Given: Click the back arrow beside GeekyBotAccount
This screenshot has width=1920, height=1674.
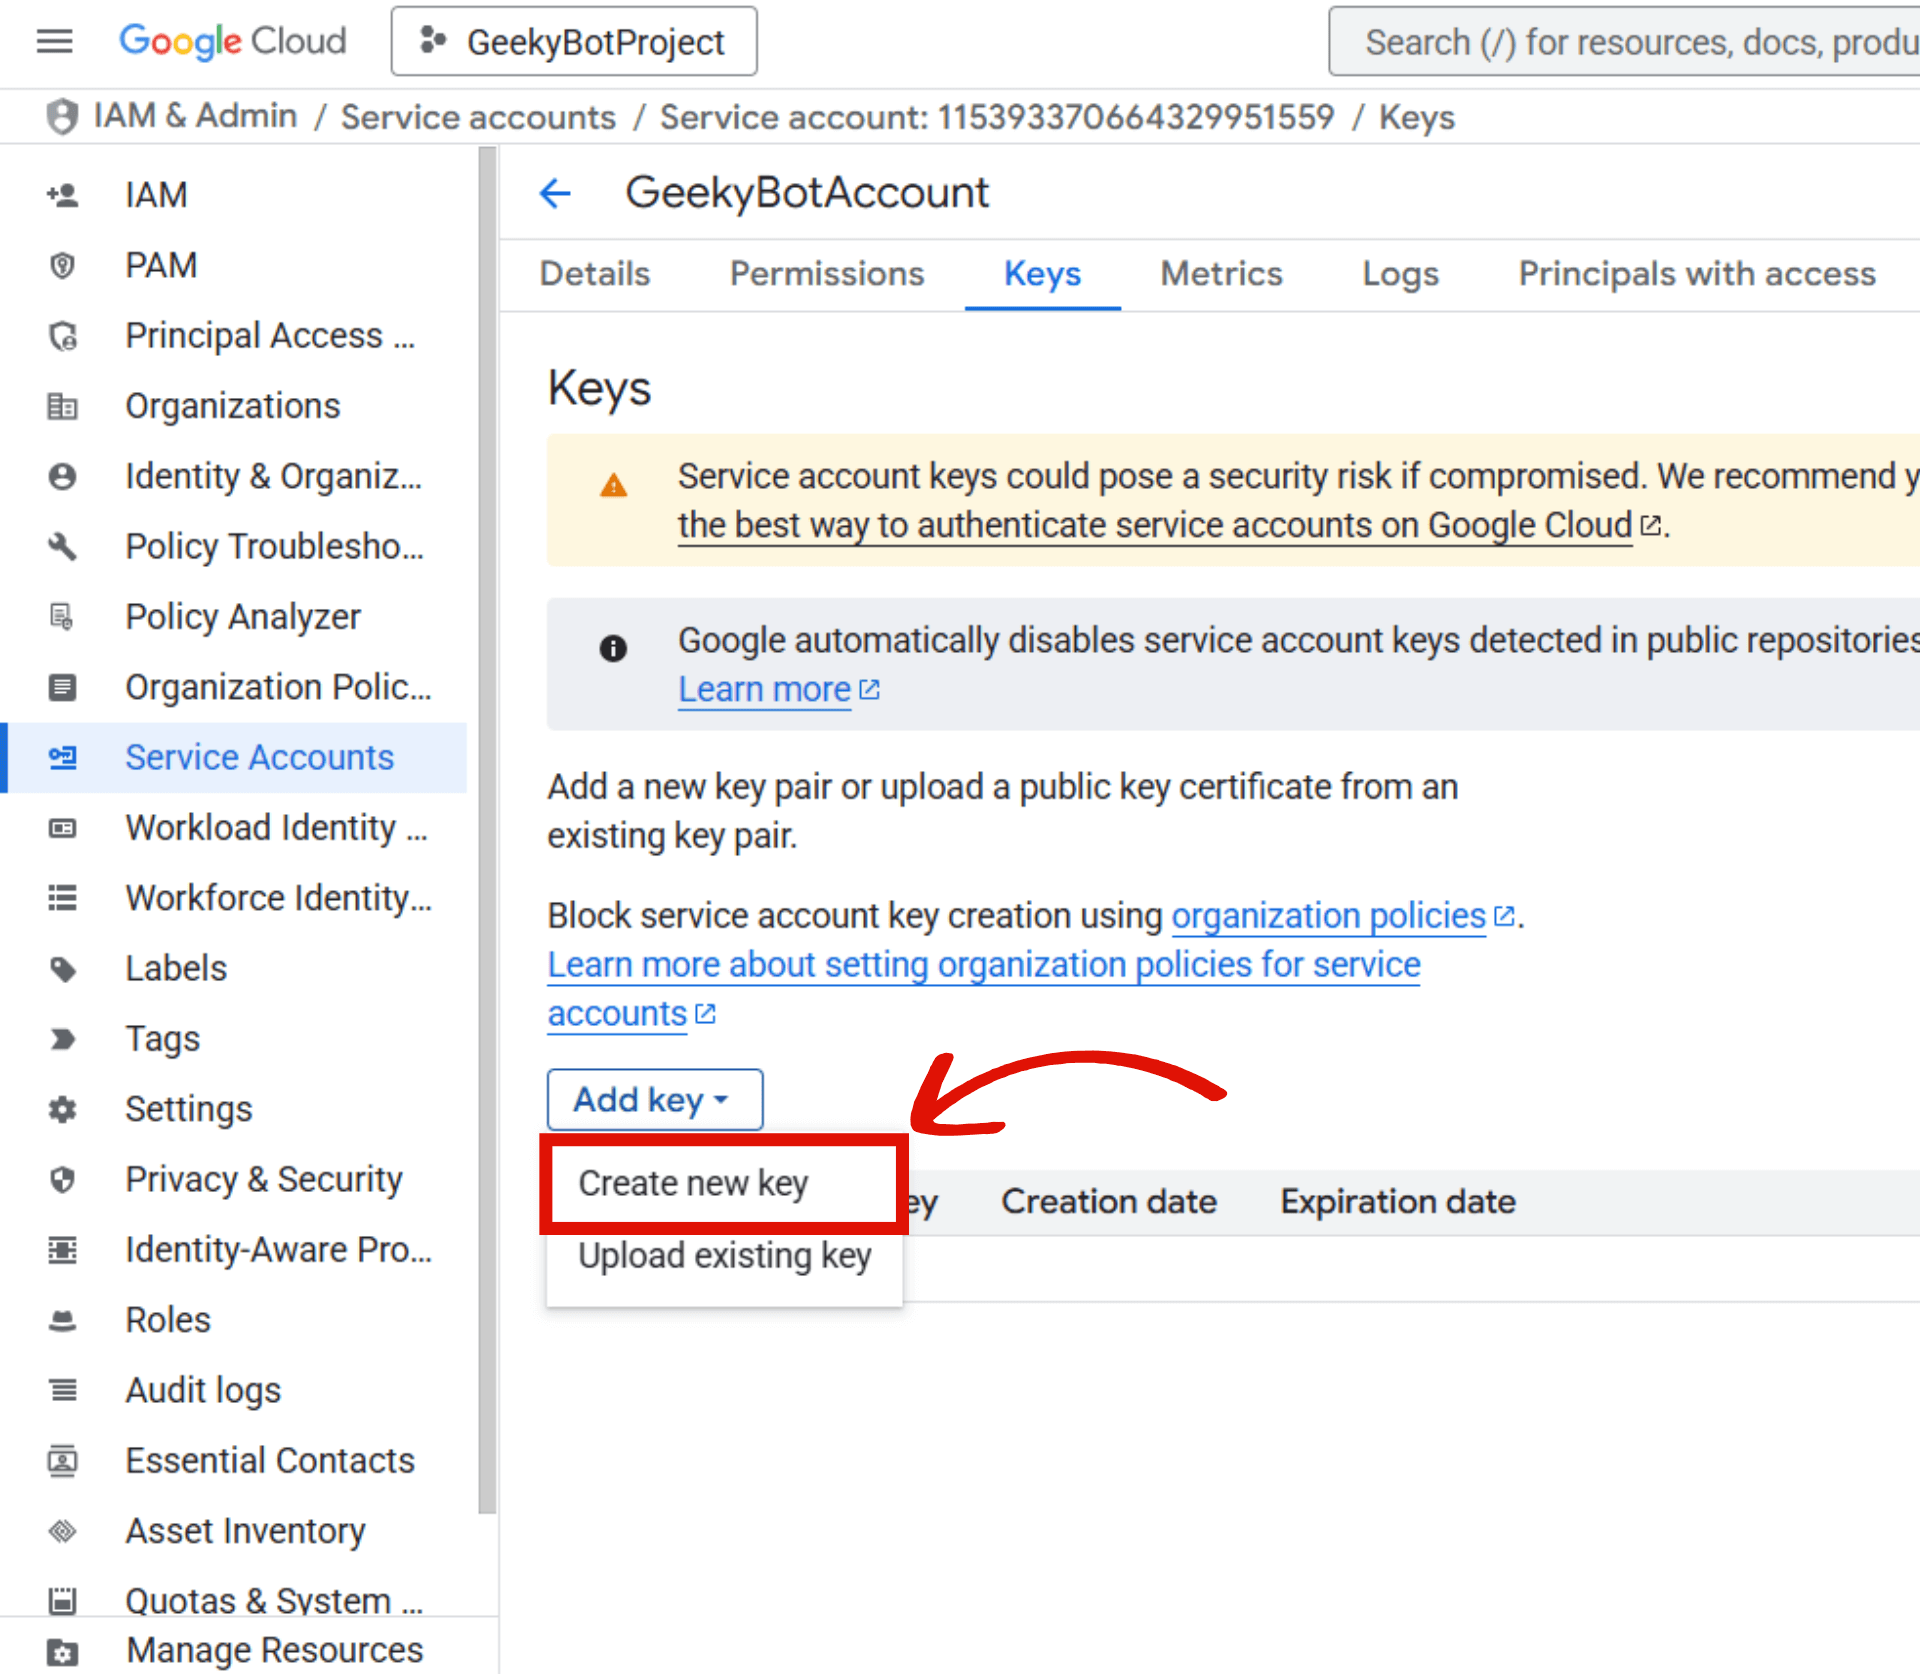Looking at the screenshot, I should click(555, 192).
